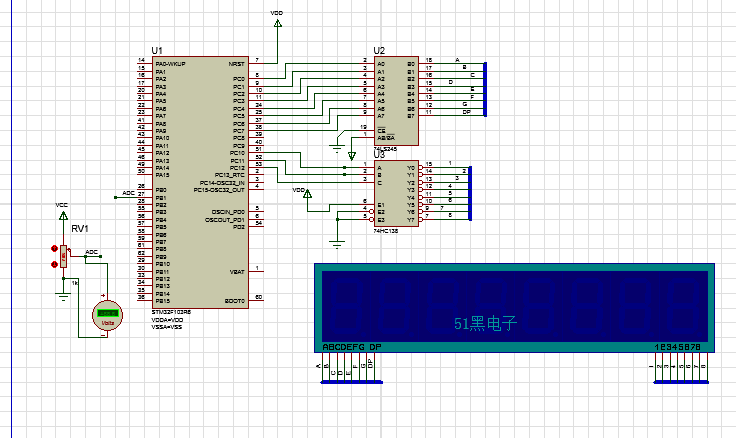This screenshot has width=736, height=438.
Task: Click the 74LS245 part name text
Action: [385, 149]
